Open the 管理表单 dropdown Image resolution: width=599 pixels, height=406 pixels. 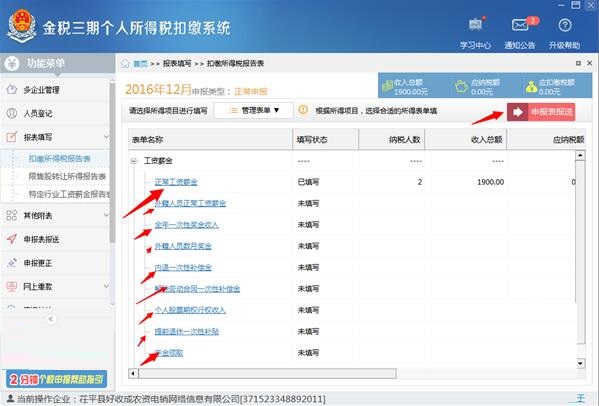[x=254, y=110]
